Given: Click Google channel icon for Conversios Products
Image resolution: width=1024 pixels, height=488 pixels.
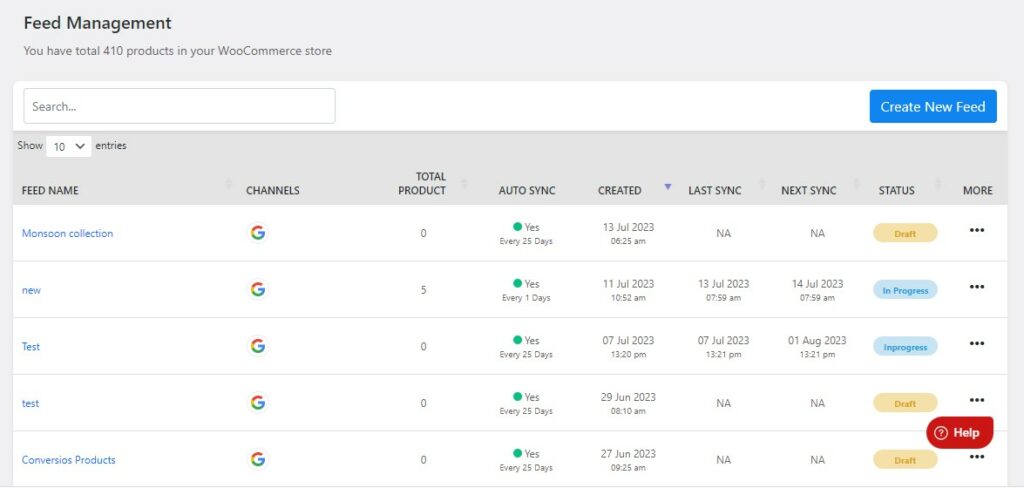Looking at the screenshot, I should pyautogui.click(x=258, y=459).
